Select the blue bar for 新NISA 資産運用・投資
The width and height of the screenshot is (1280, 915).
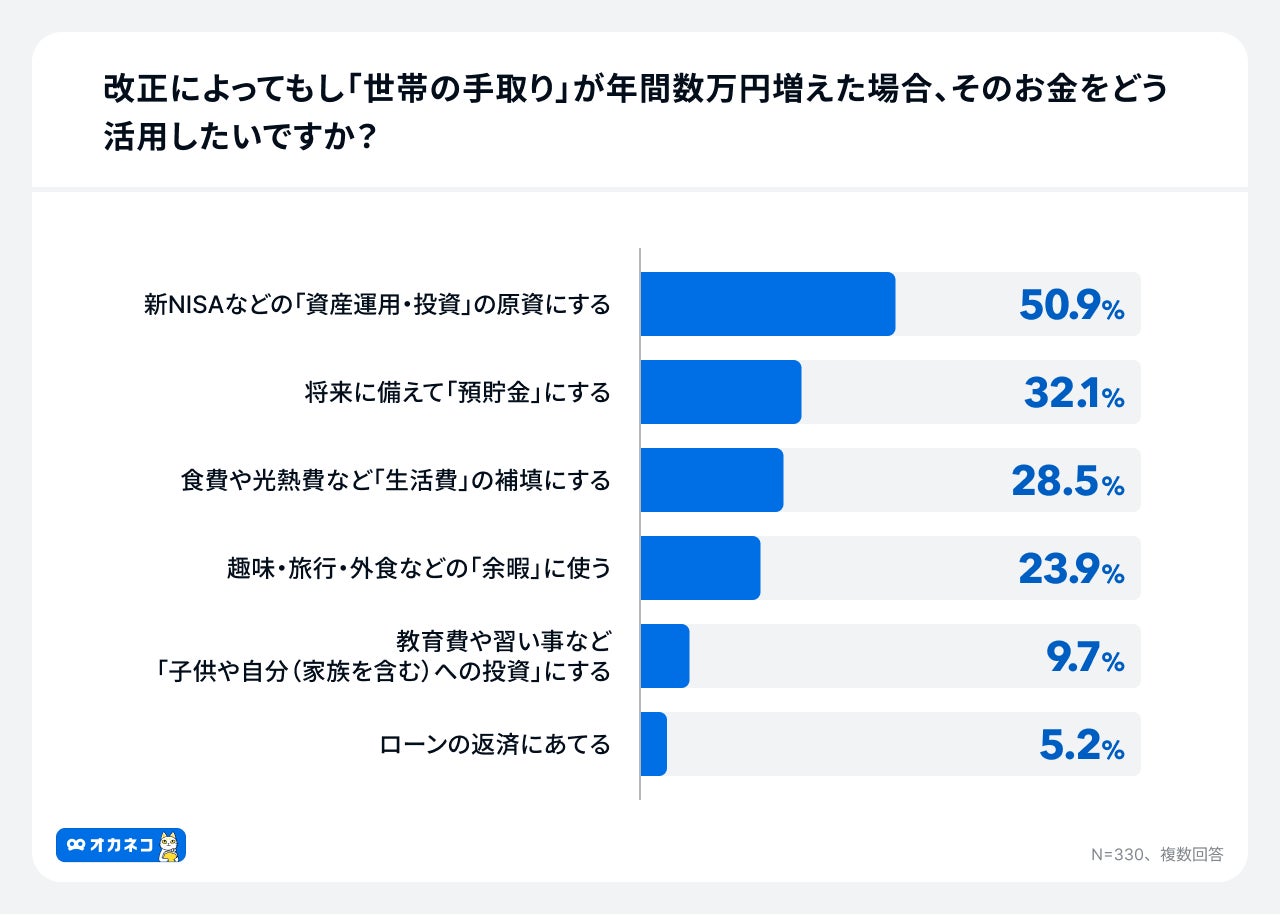767,304
